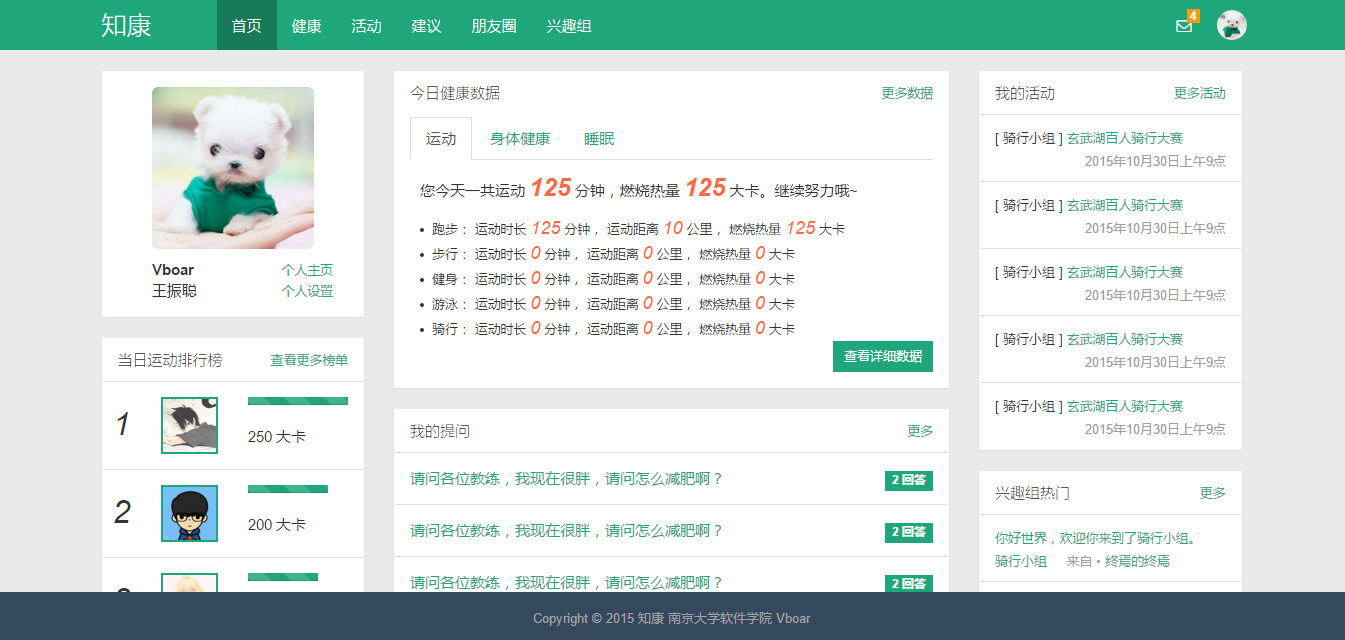Open the 活动 navigation item

(x=367, y=25)
